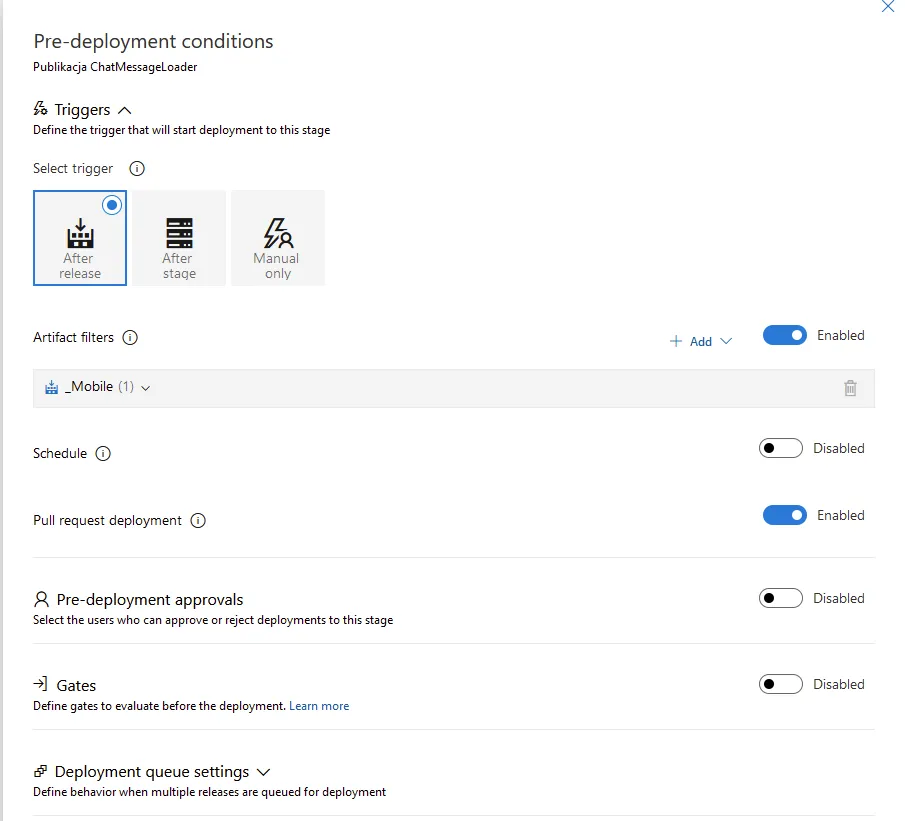Show info about Artifact filters

click(130, 338)
